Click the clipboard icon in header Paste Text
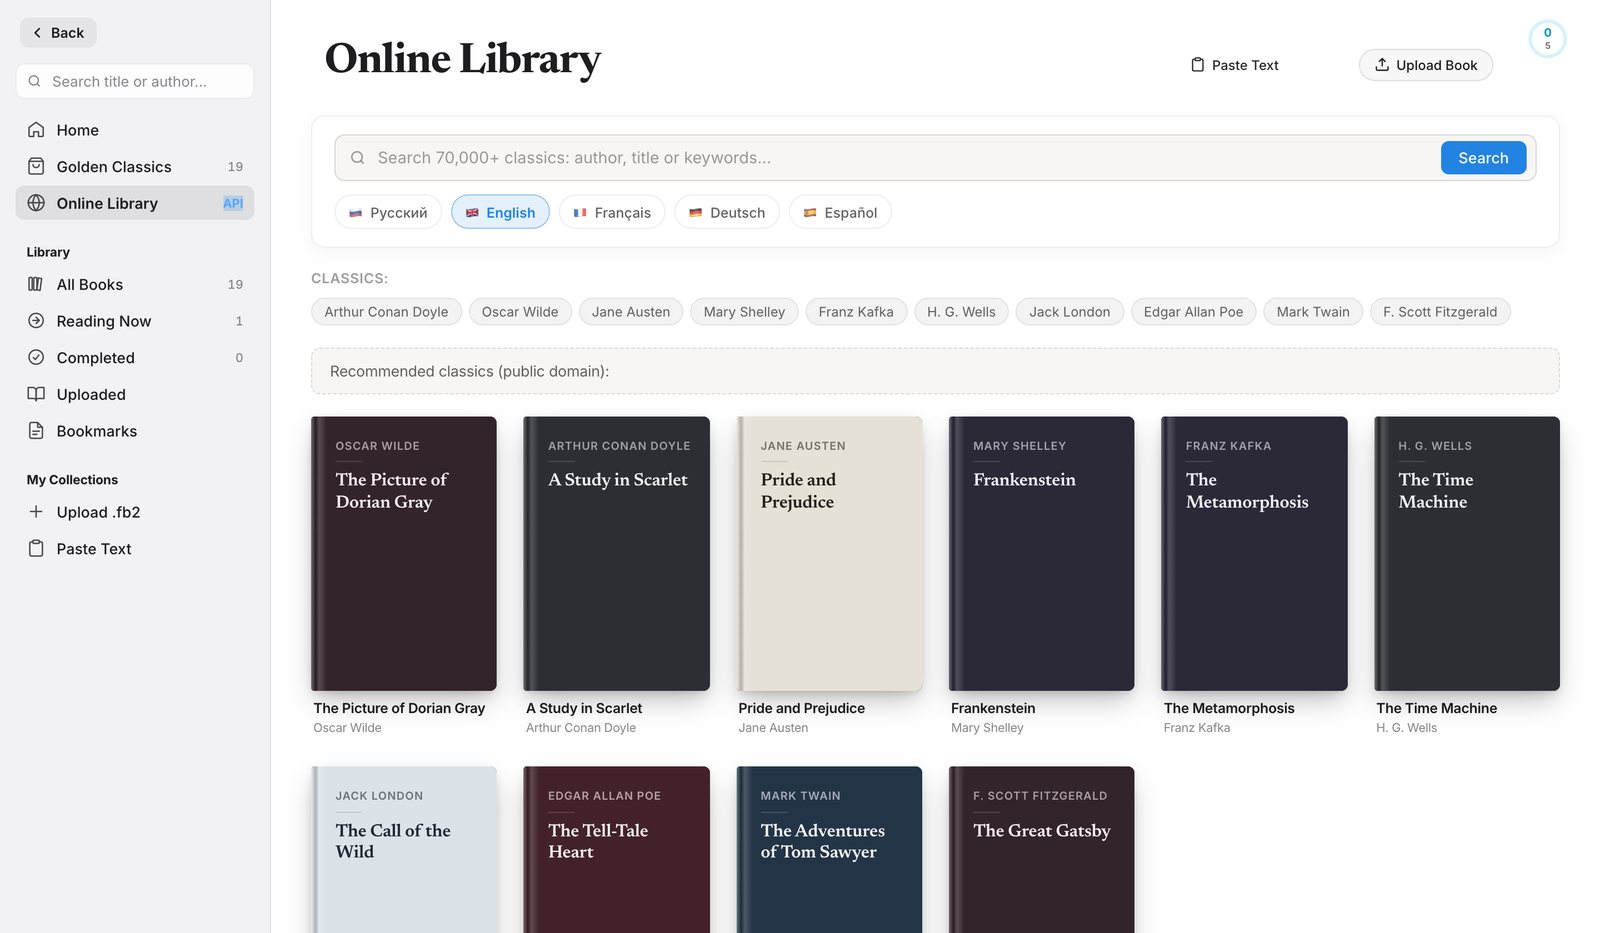The width and height of the screenshot is (1600, 933). coord(1197,65)
